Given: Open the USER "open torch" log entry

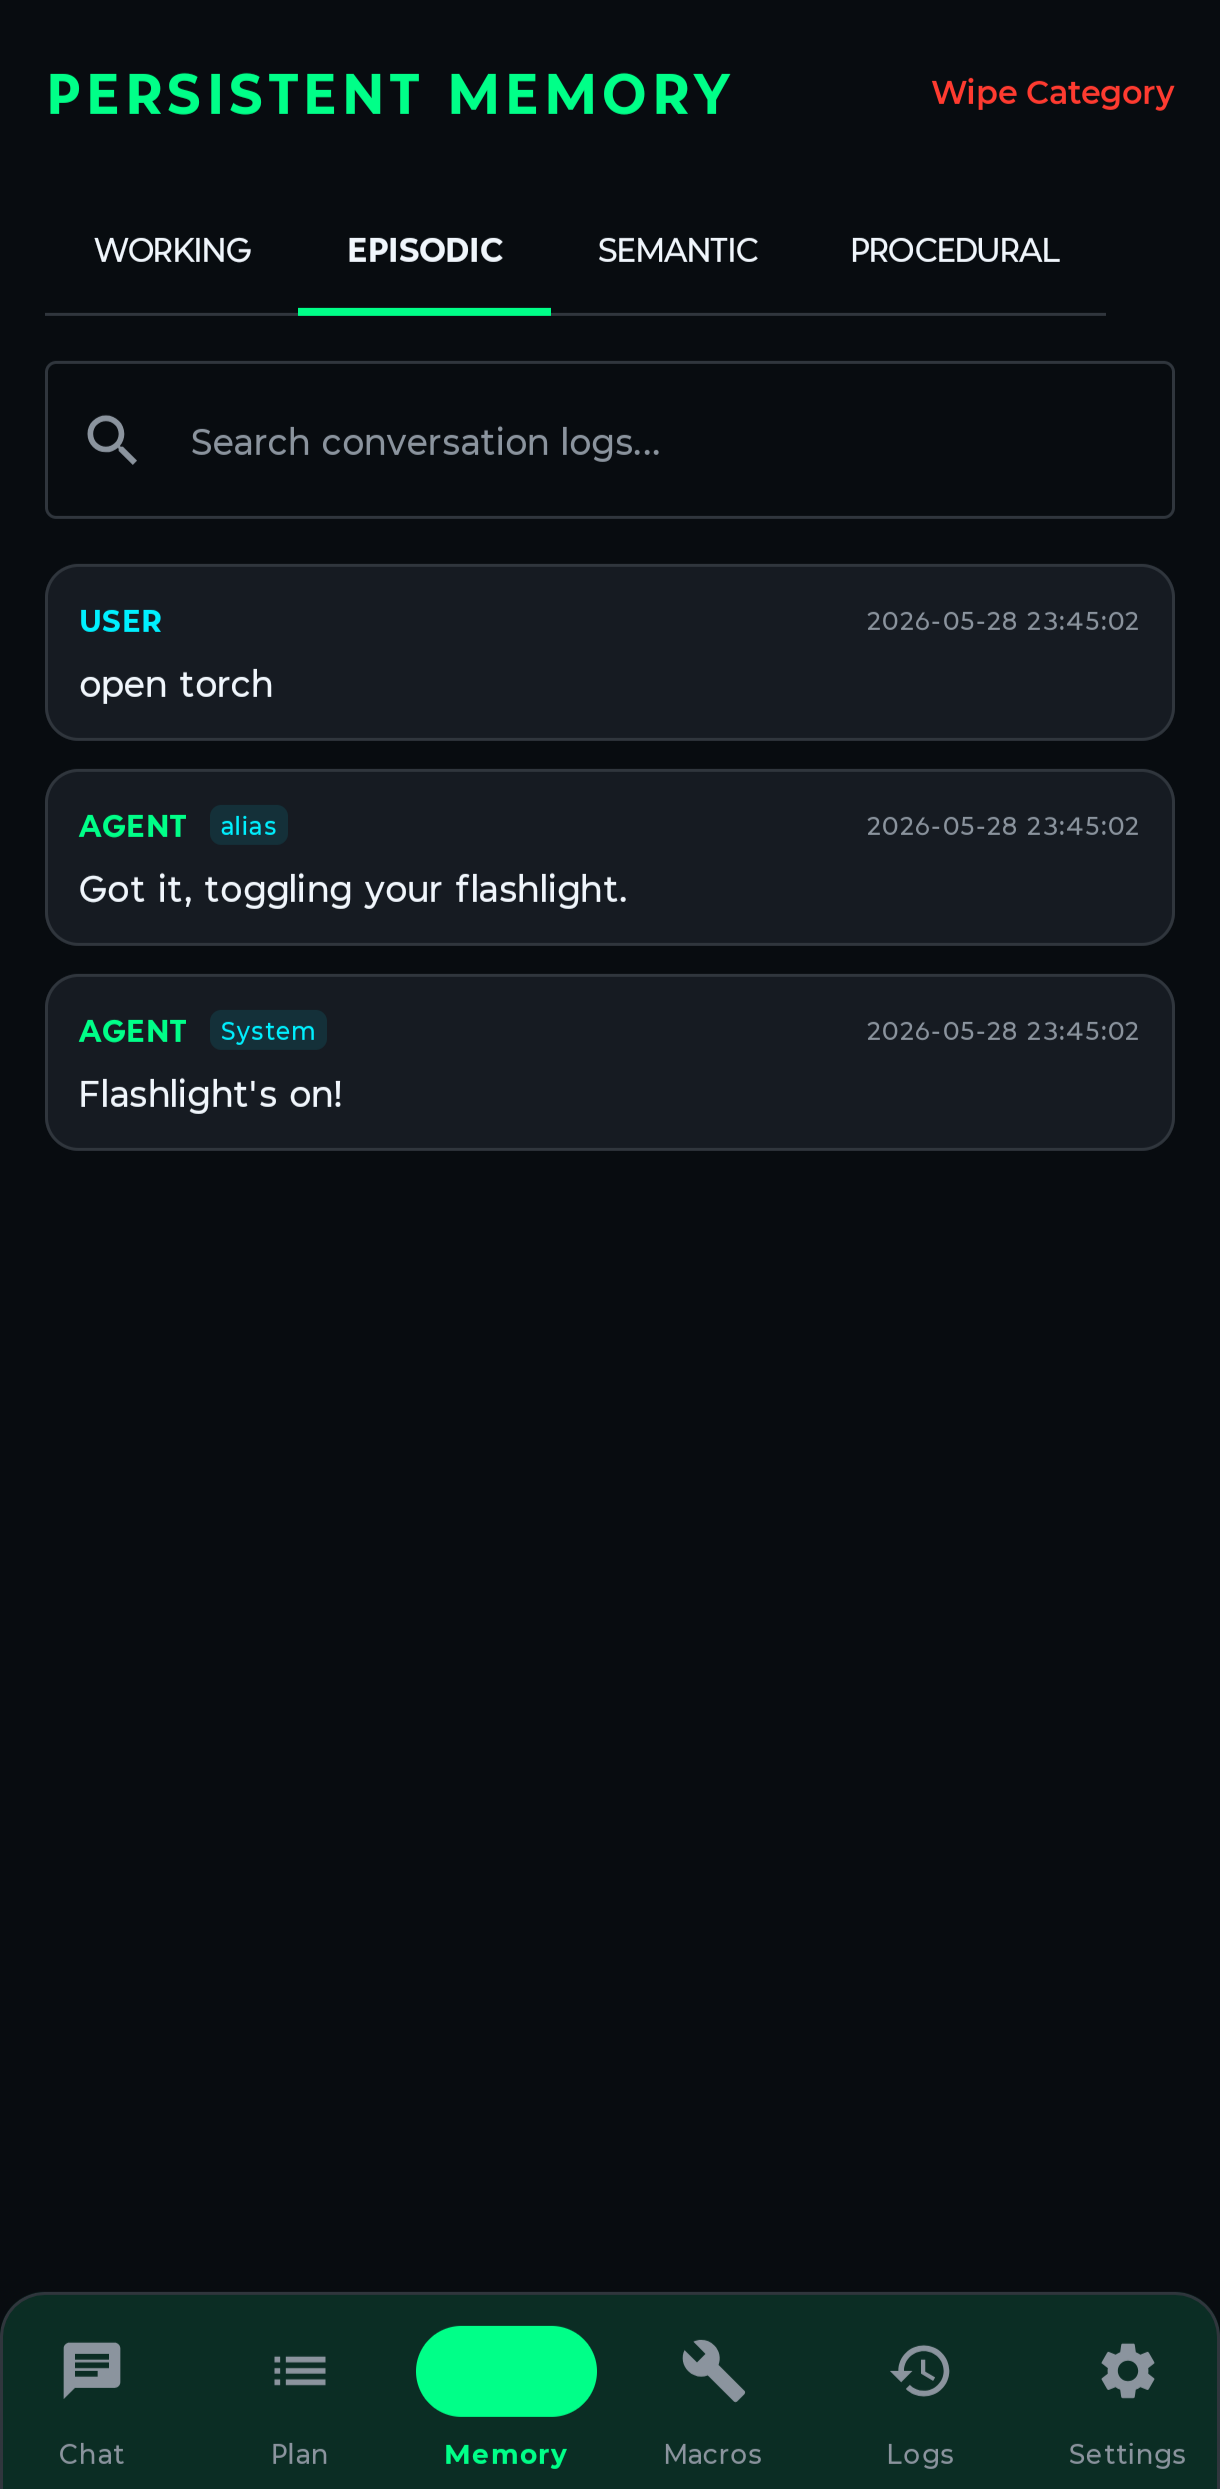Looking at the screenshot, I should [x=610, y=652].
